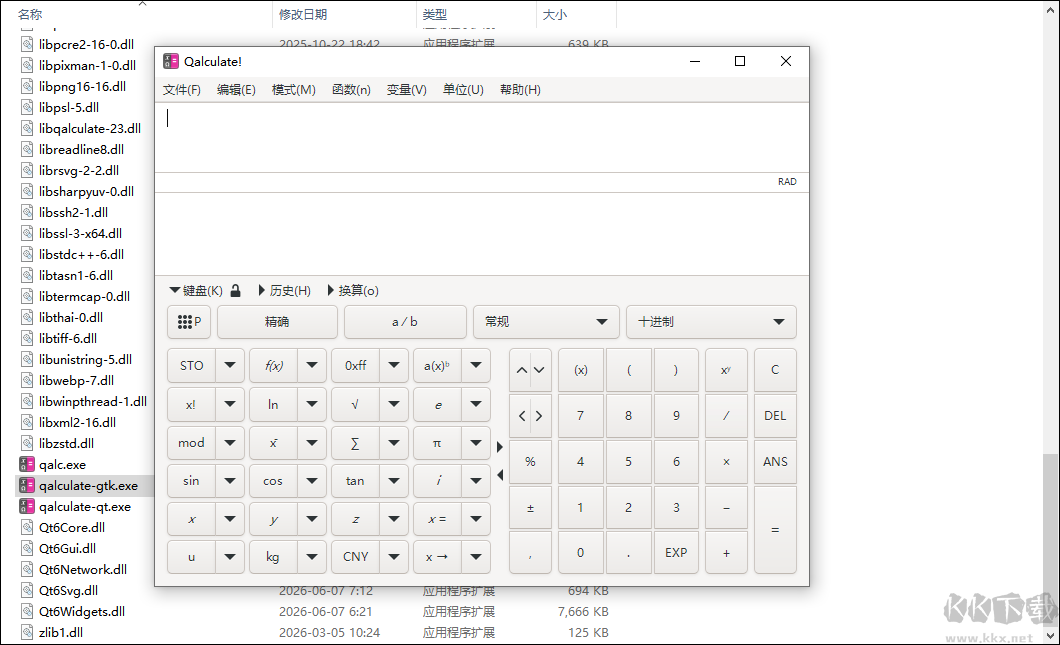The height and width of the screenshot is (645, 1060).
Task: Open dropdown arrow next to STO
Action: tap(230, 366)
